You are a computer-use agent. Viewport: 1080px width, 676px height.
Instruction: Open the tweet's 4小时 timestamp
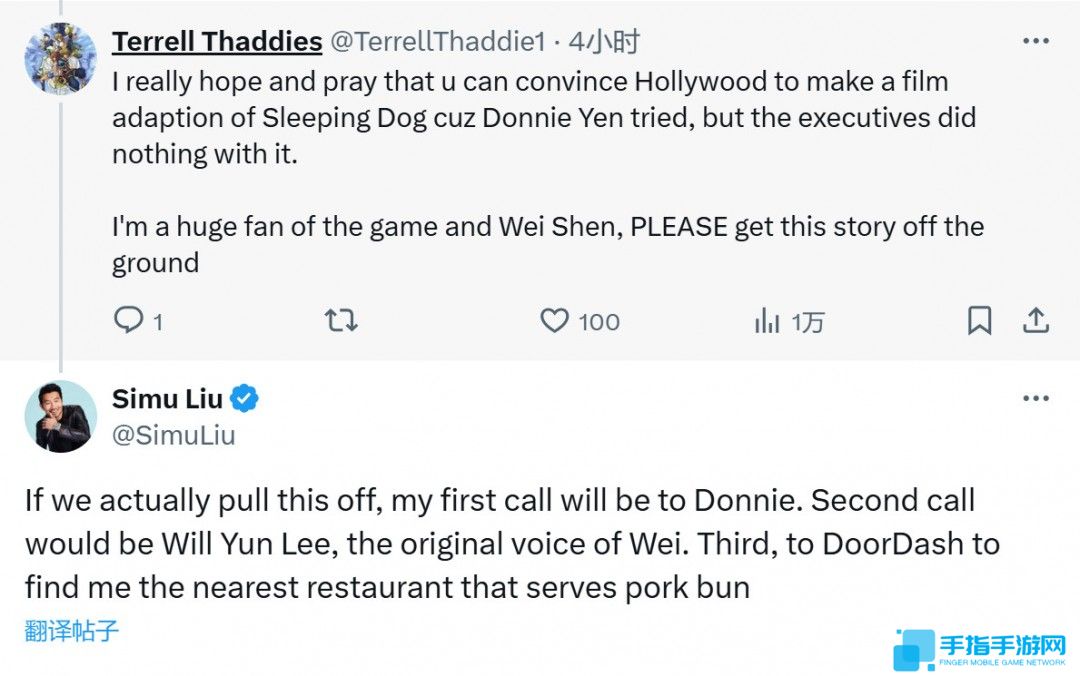coord(604,42)
